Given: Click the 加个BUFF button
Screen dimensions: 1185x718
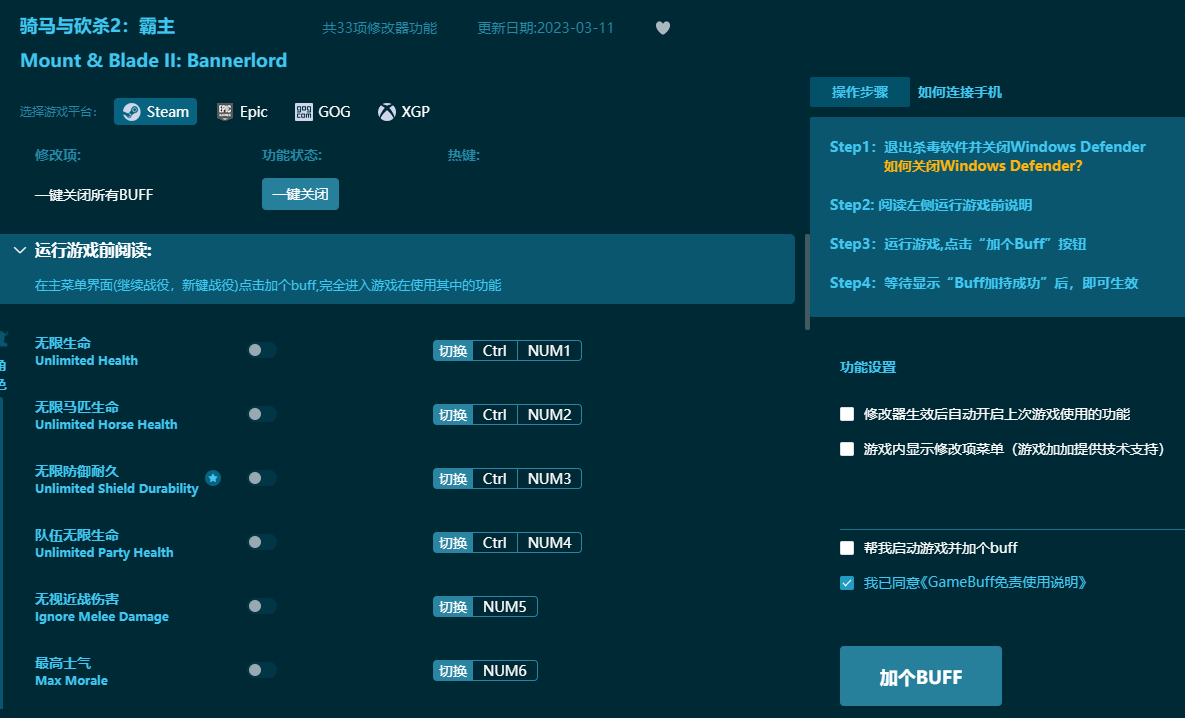Looking at the screenshot, I should pyautogui.click(x=920, y=676).
